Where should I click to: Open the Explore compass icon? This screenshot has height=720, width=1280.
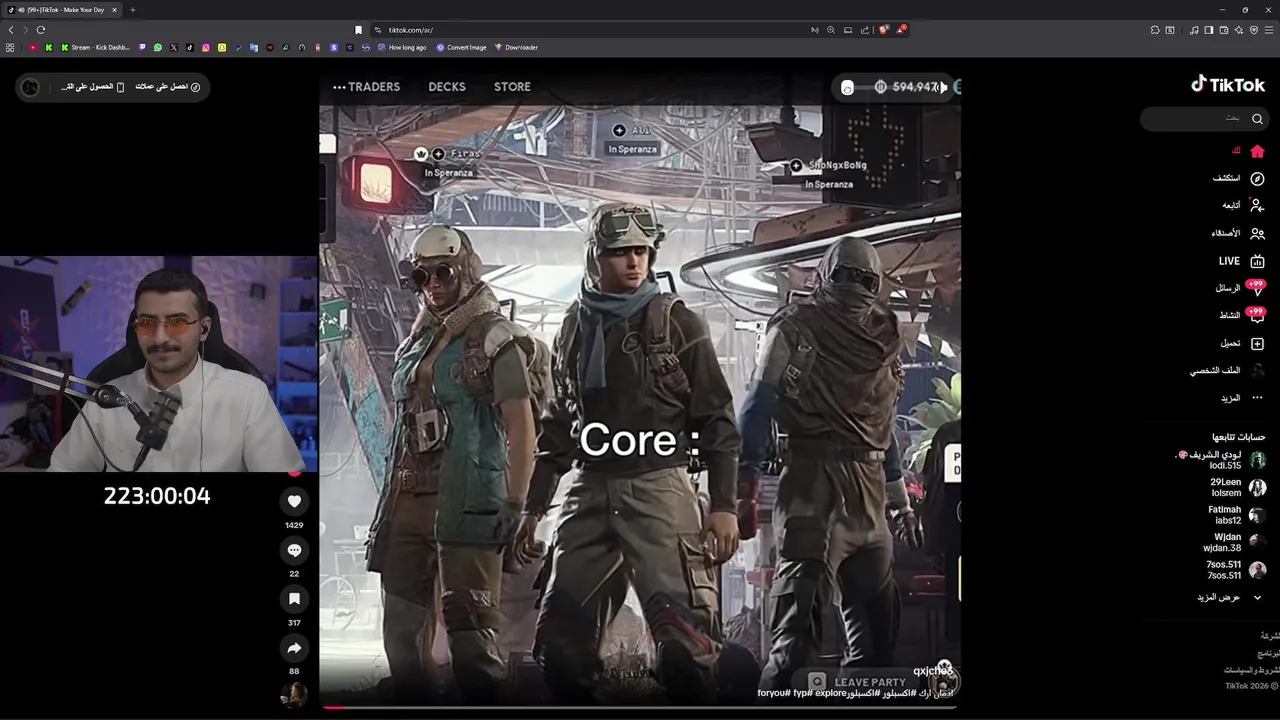pos(1257,178)
